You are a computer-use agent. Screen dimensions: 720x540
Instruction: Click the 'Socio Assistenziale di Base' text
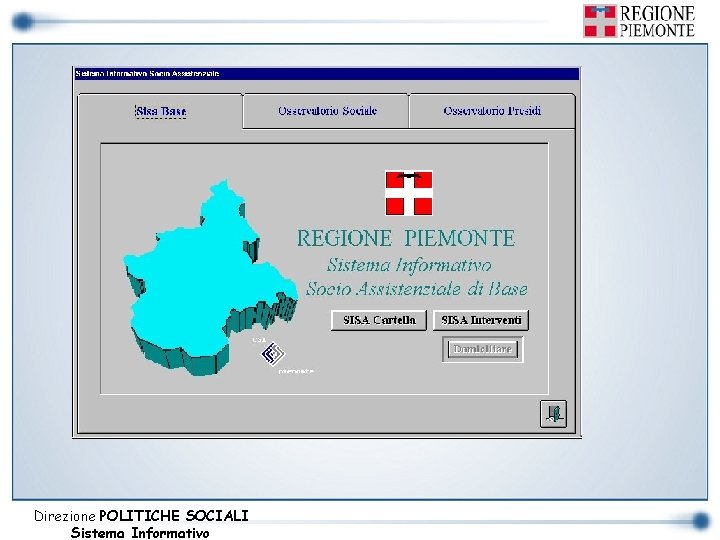pos(416,289)
